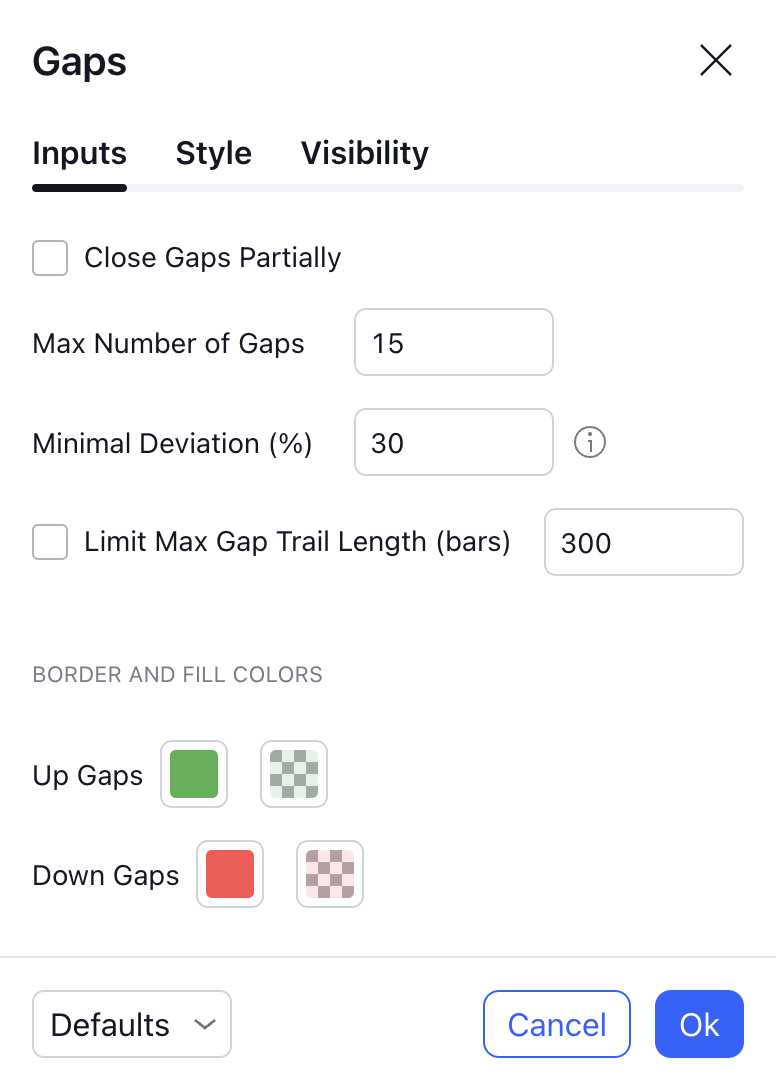Click the Close Gaps Partially label
776x1086 pixels.
212,258
